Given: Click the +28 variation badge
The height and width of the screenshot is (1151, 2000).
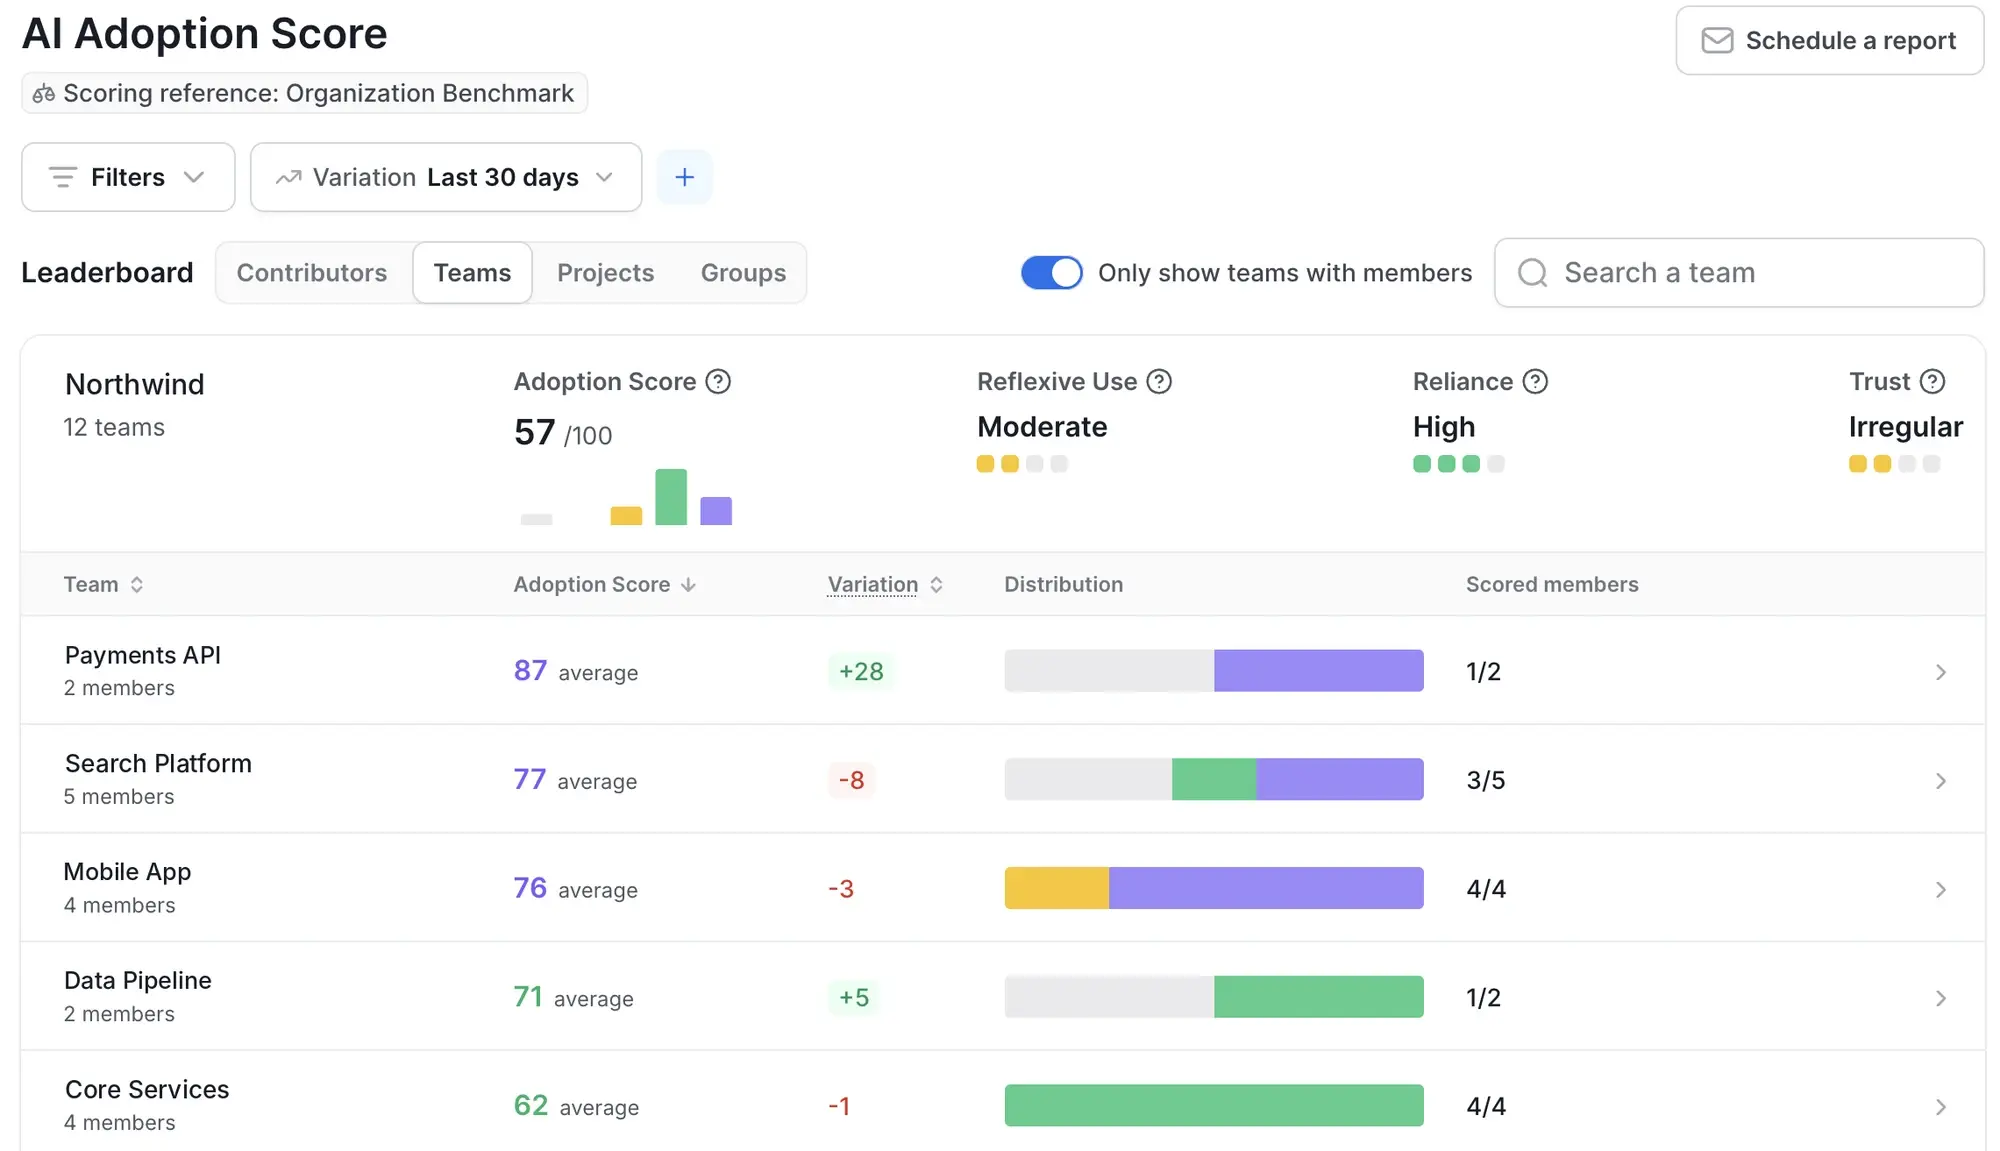Looking at the screenshot, I should (861, 671).
